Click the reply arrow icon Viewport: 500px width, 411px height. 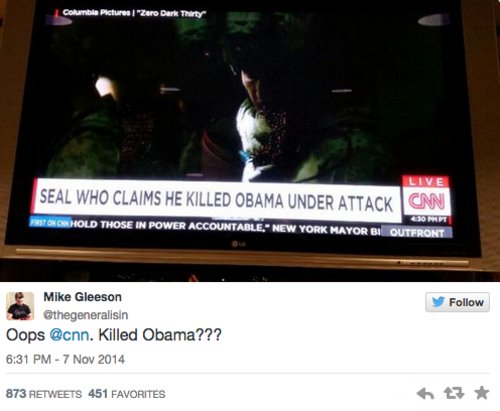(425, 393)
